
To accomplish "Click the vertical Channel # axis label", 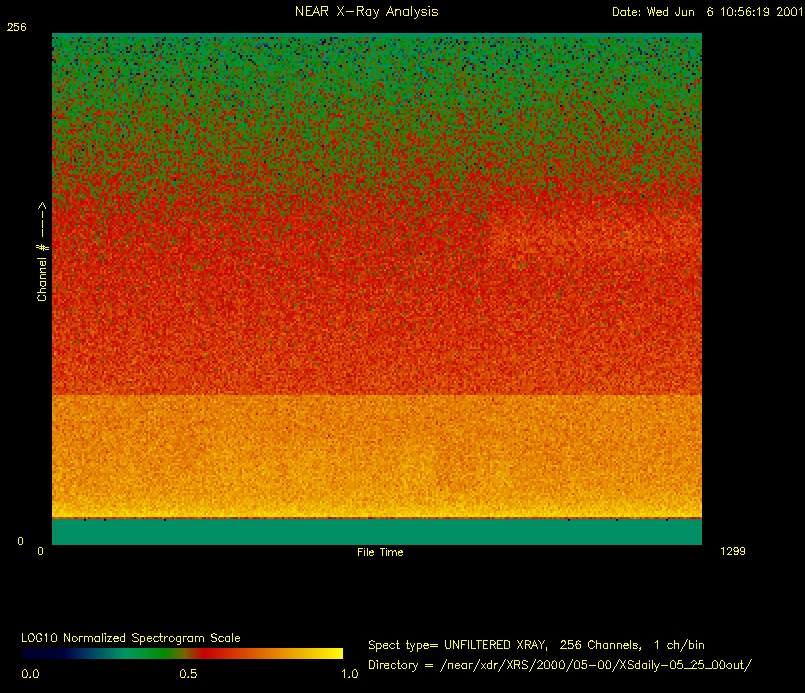I will coord(42,252).
